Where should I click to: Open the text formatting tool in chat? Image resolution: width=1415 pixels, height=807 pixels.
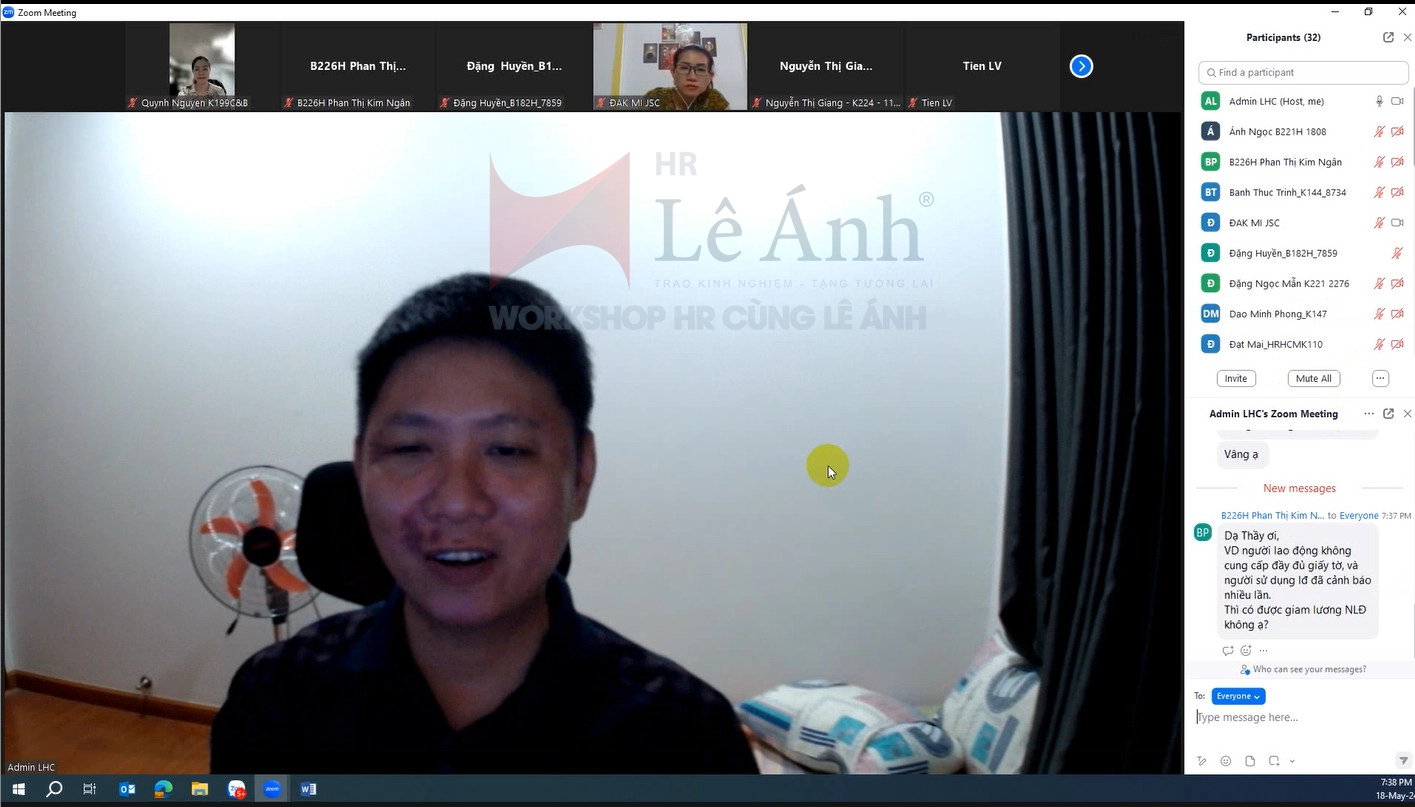click(x=1202, y=761)
